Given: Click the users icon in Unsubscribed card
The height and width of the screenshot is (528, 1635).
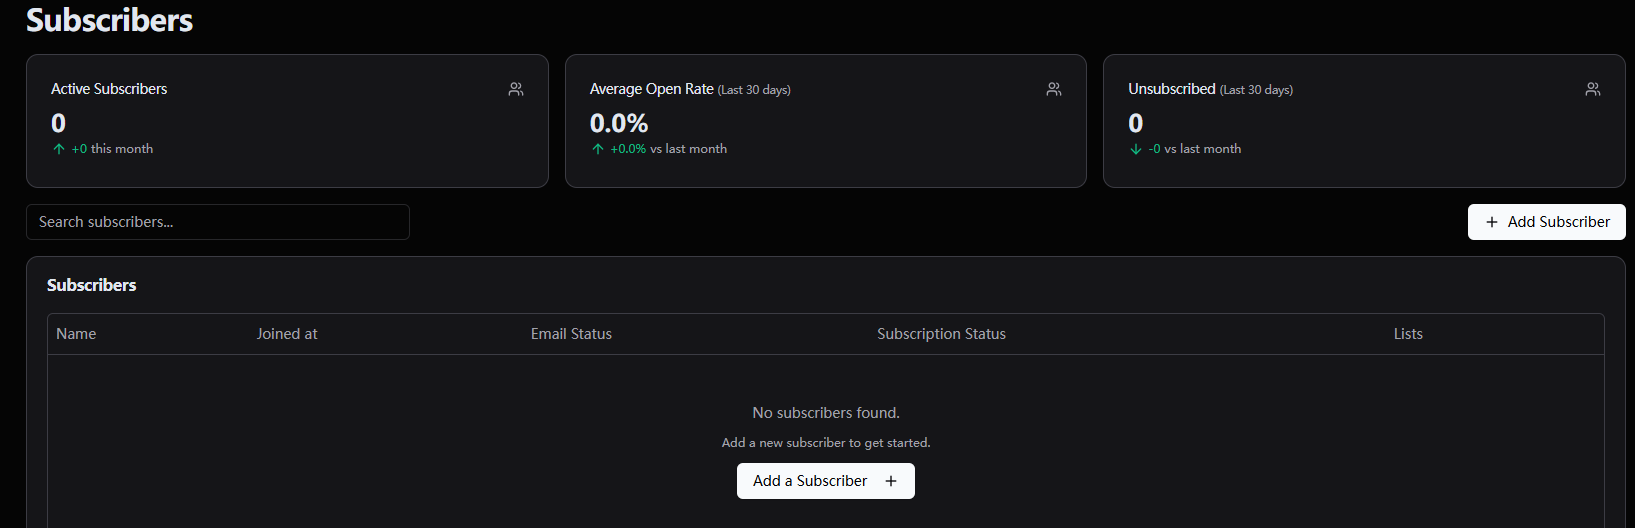Looking at the screenshot, I should (1593, 89).
